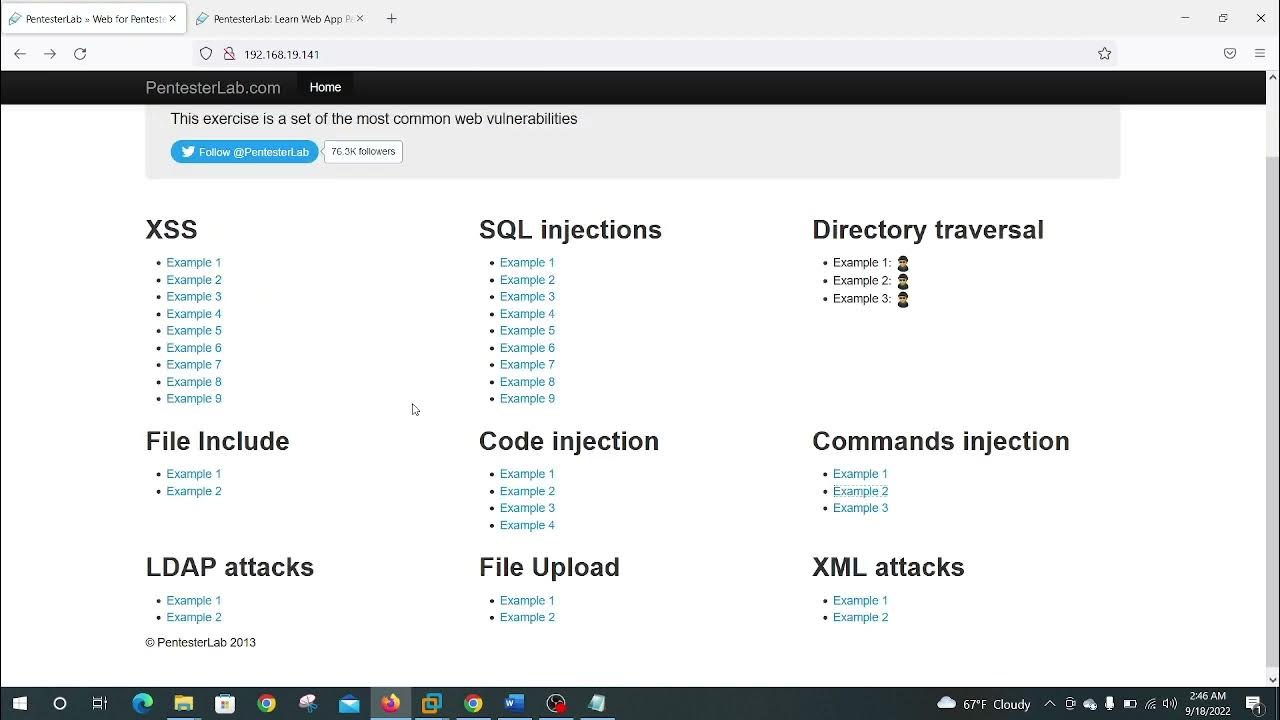
Task: Open the Windows Start menu
Action: (19, 703)
